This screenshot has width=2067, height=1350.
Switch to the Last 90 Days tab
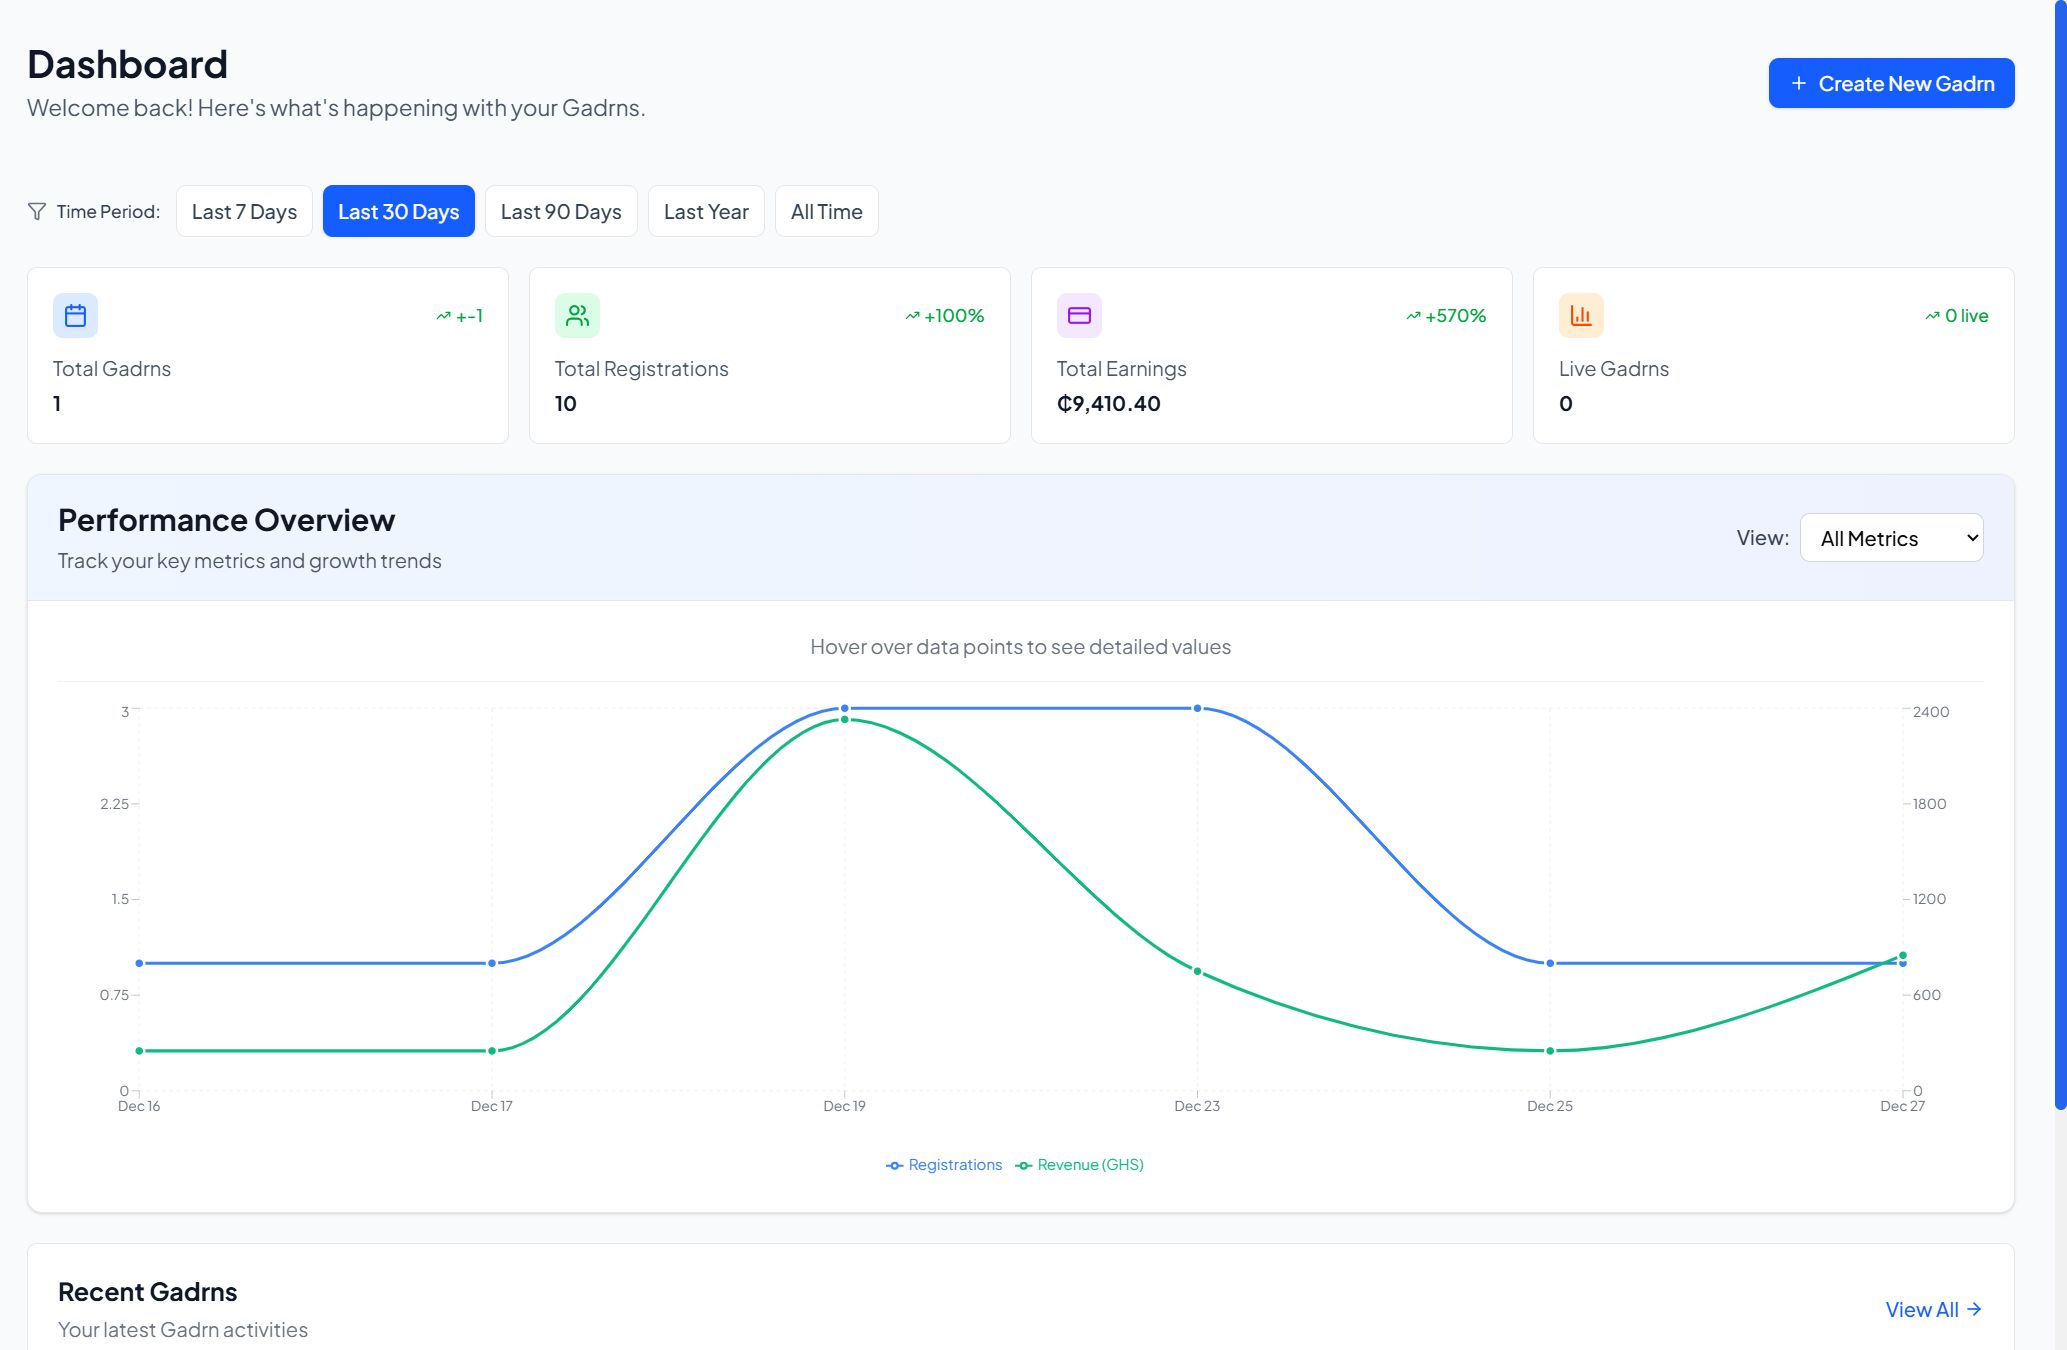click(x=561, y=211)
